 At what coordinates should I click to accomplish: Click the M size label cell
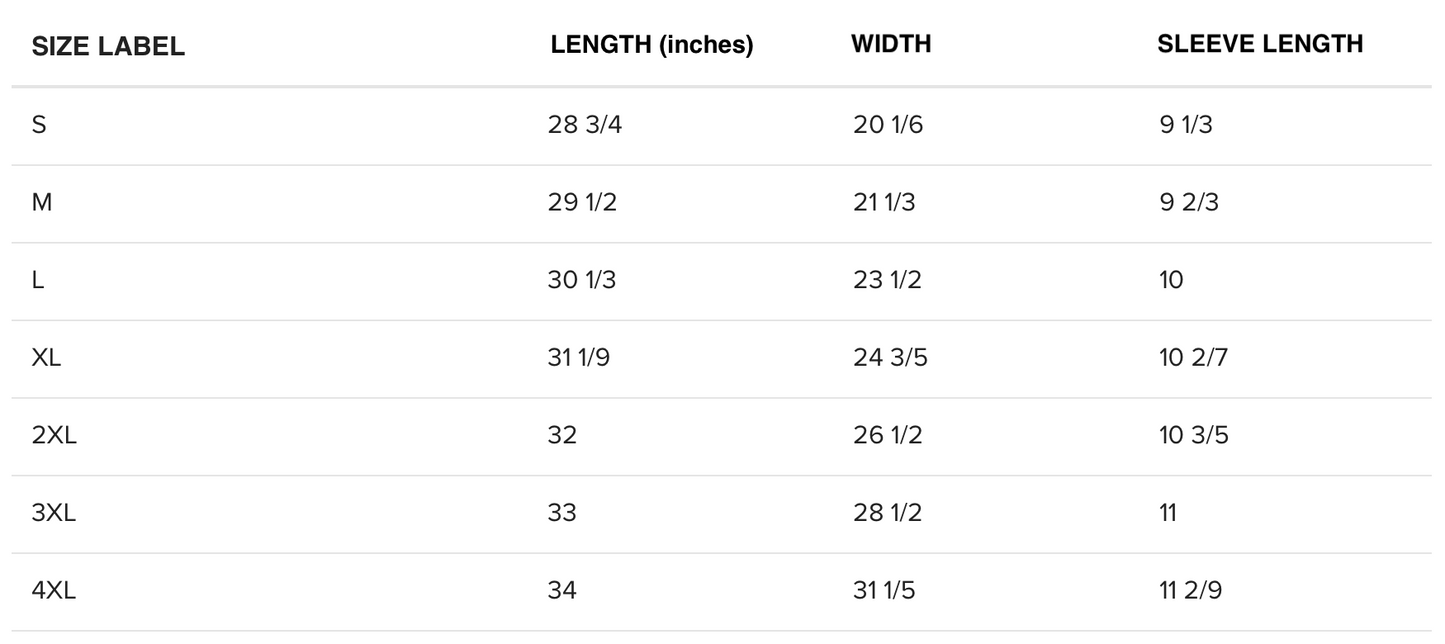click(x=42, y=202)
